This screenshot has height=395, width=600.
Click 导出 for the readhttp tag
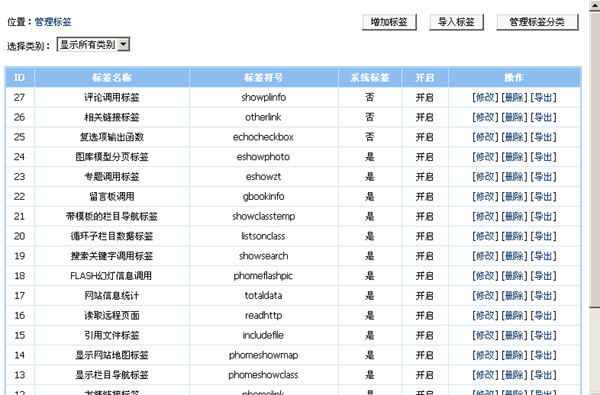543,316
